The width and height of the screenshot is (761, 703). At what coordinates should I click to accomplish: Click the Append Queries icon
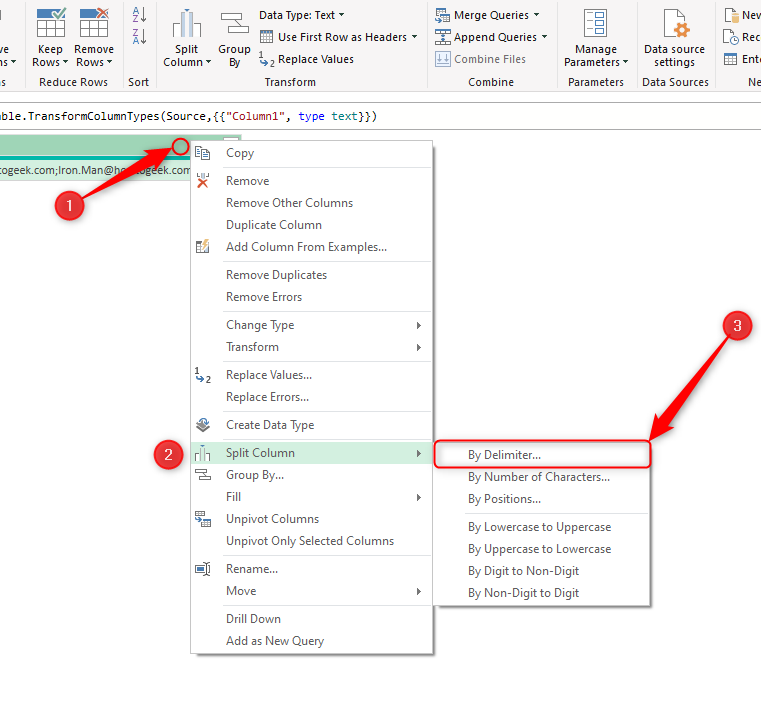click(442, 37)
